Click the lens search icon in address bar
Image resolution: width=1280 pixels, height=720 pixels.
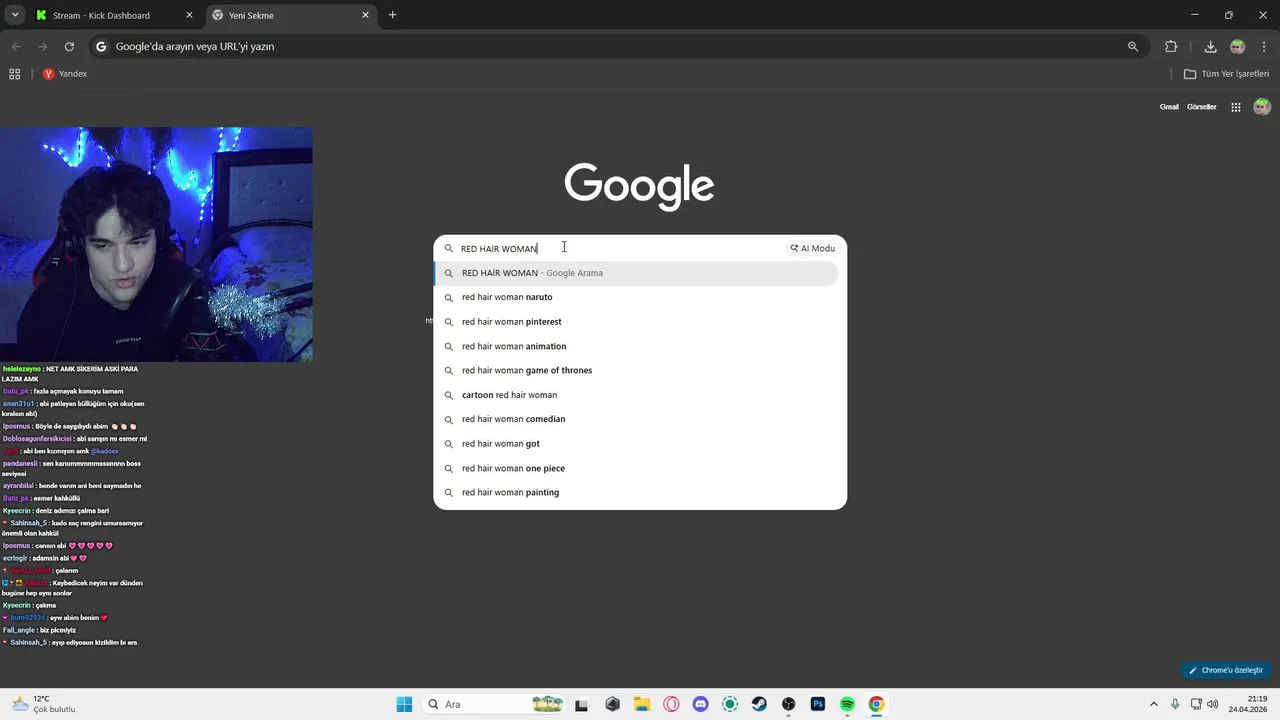(1133, 46)
